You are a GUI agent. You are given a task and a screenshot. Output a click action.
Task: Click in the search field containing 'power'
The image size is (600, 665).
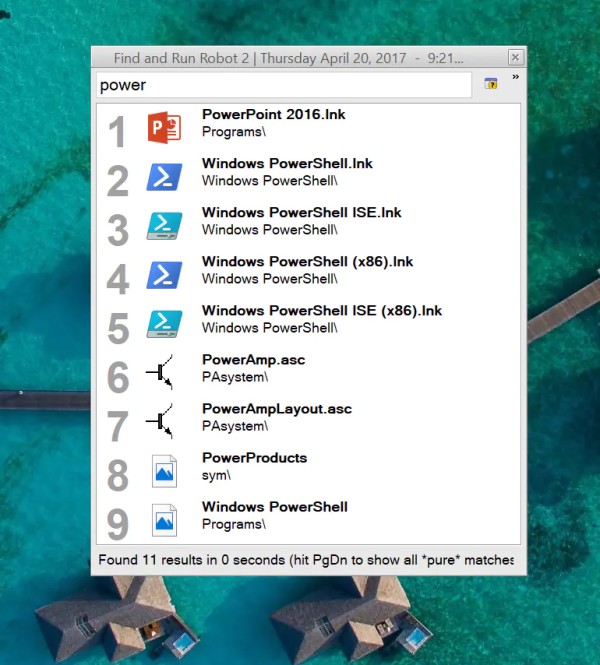(x=284, y=85)
